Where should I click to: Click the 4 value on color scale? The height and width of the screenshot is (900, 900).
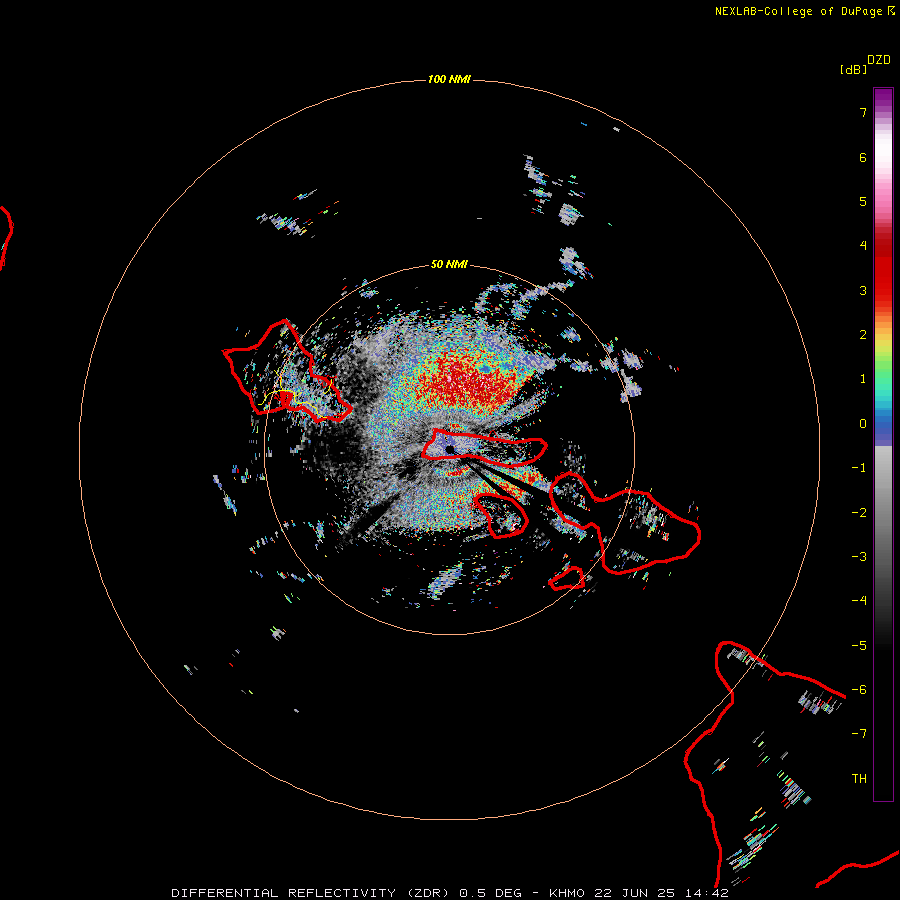coord(863,246)
